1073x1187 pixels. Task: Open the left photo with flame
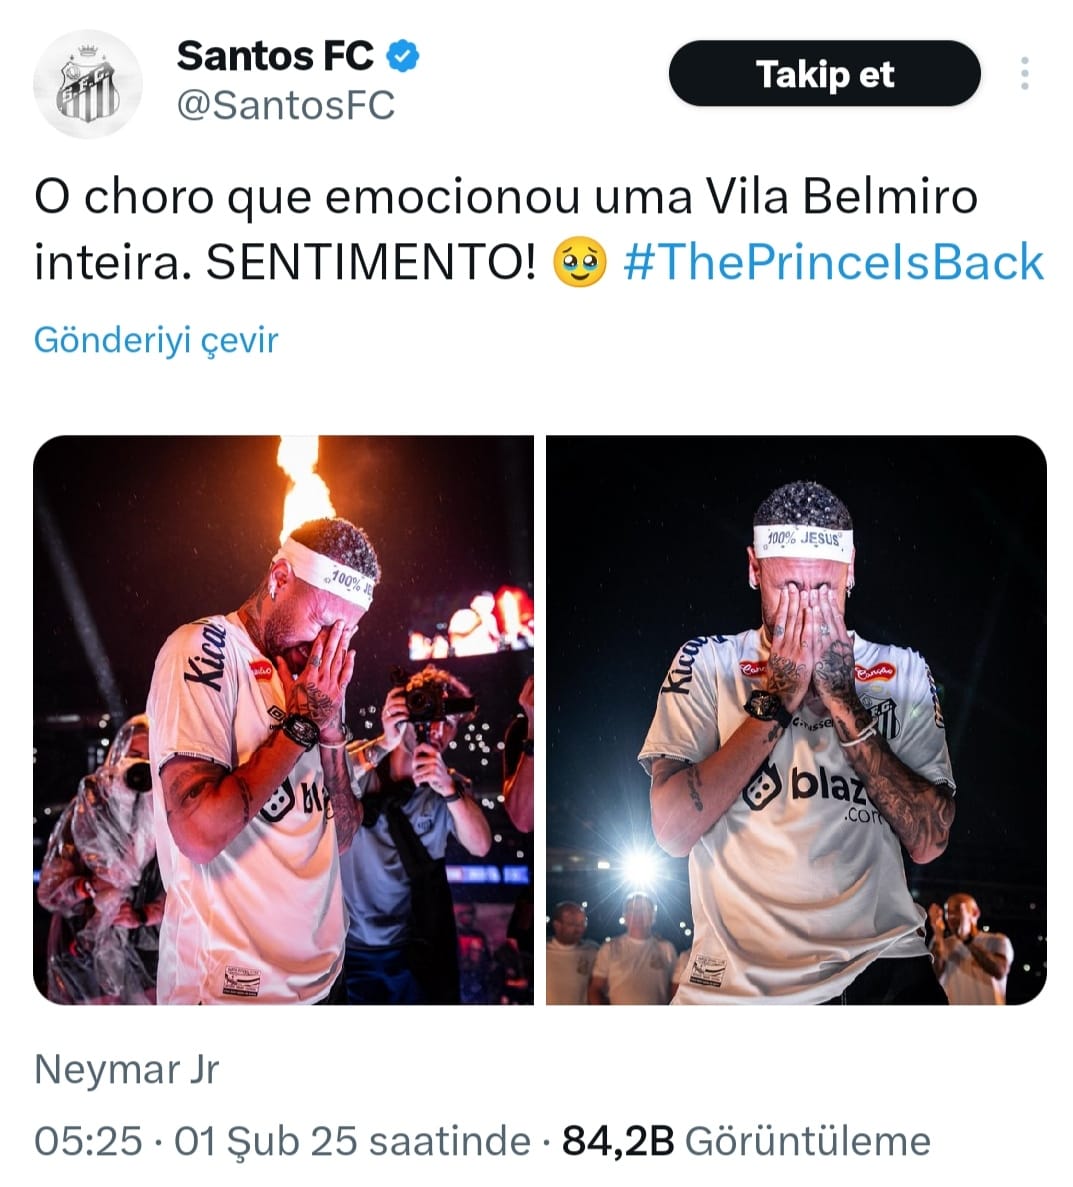point(284,719)
